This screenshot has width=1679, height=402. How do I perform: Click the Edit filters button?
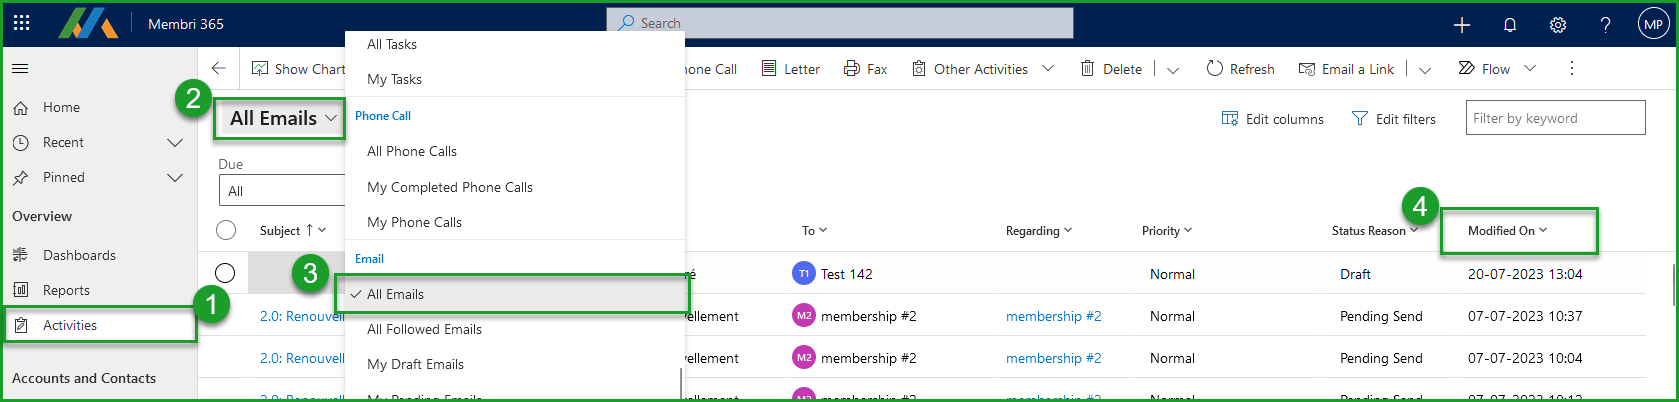[1393, 119]
